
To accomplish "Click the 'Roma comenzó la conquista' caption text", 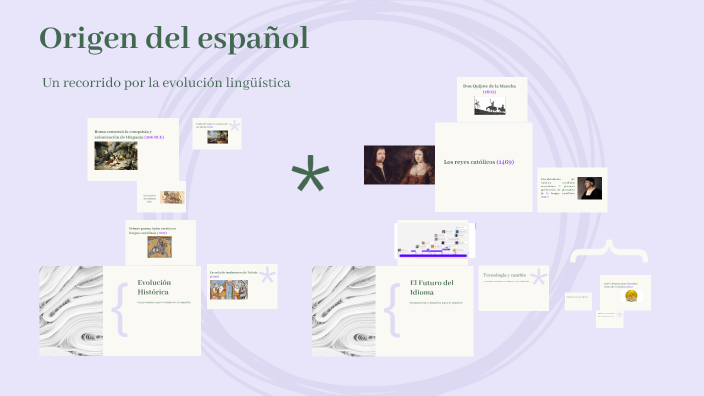I will tap(129, 134).
